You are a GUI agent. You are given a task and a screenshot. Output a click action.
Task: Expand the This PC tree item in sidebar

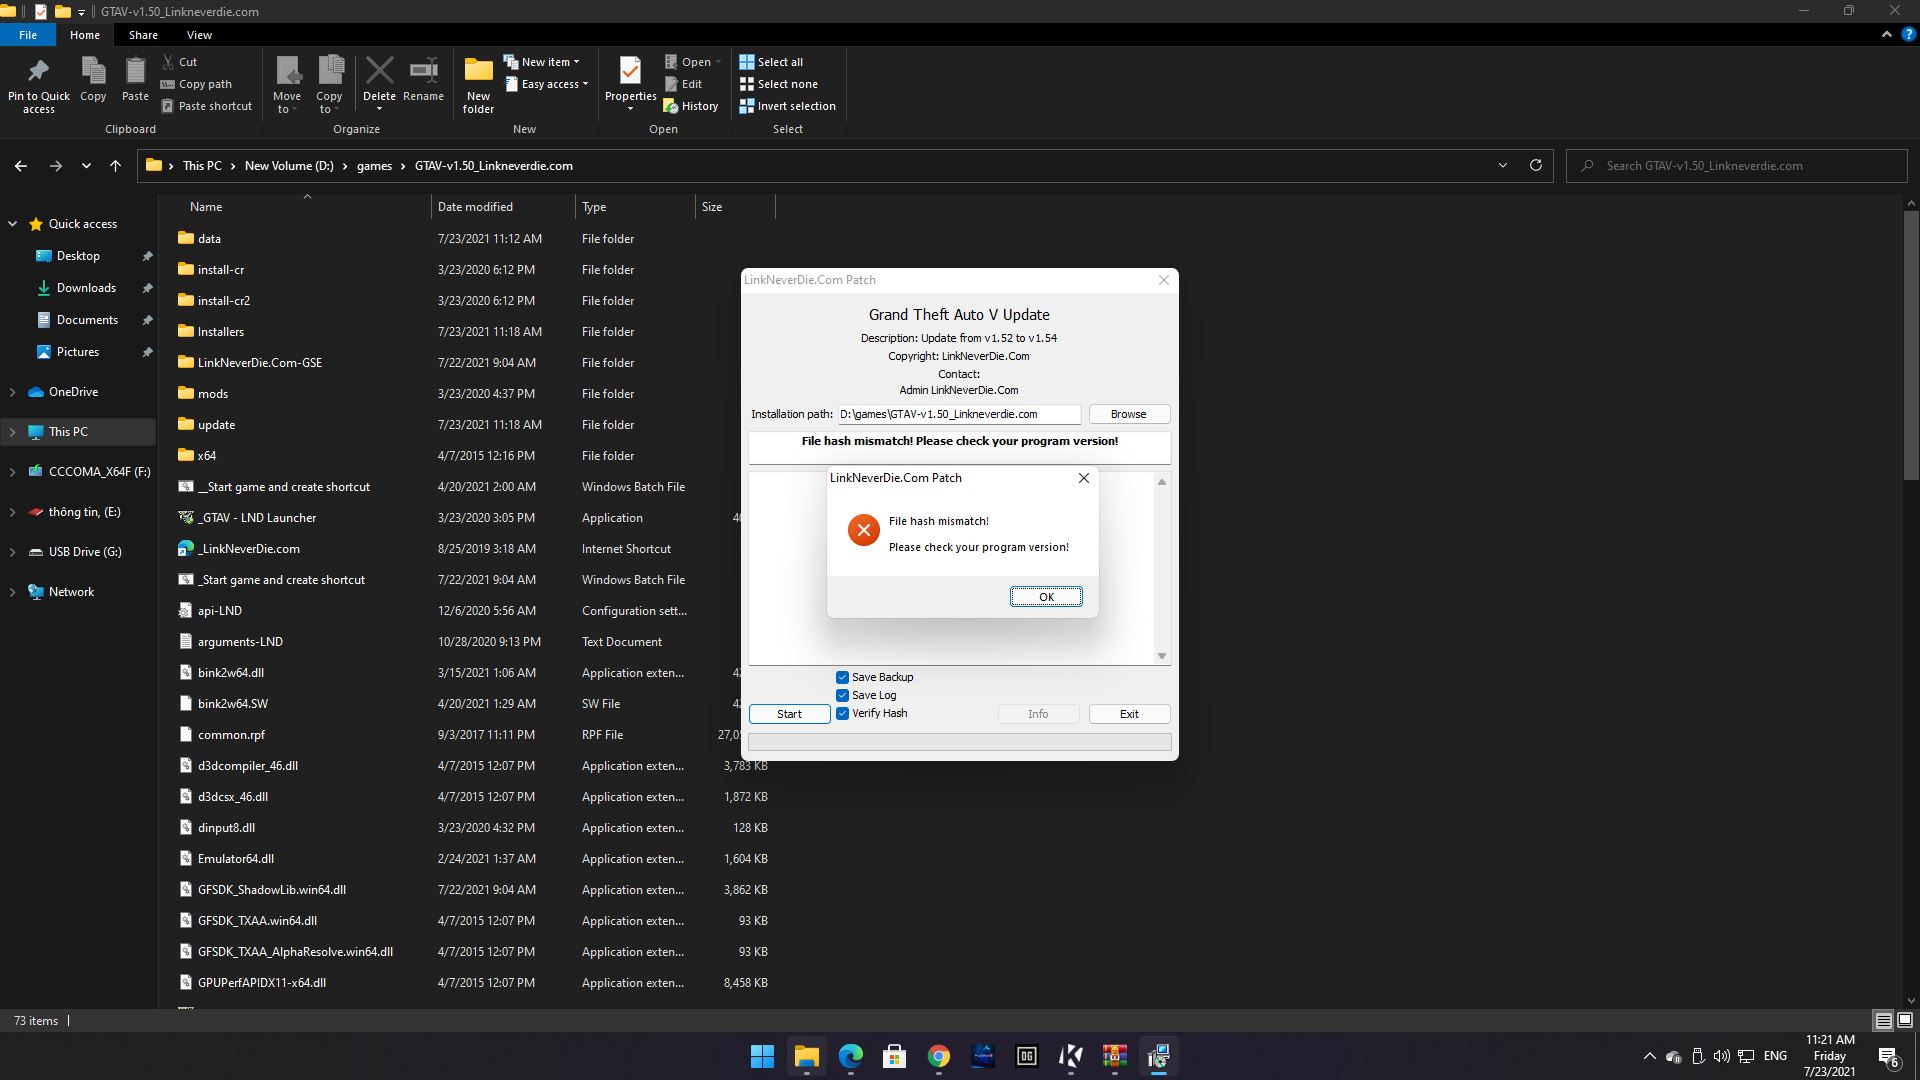point(13,431)
